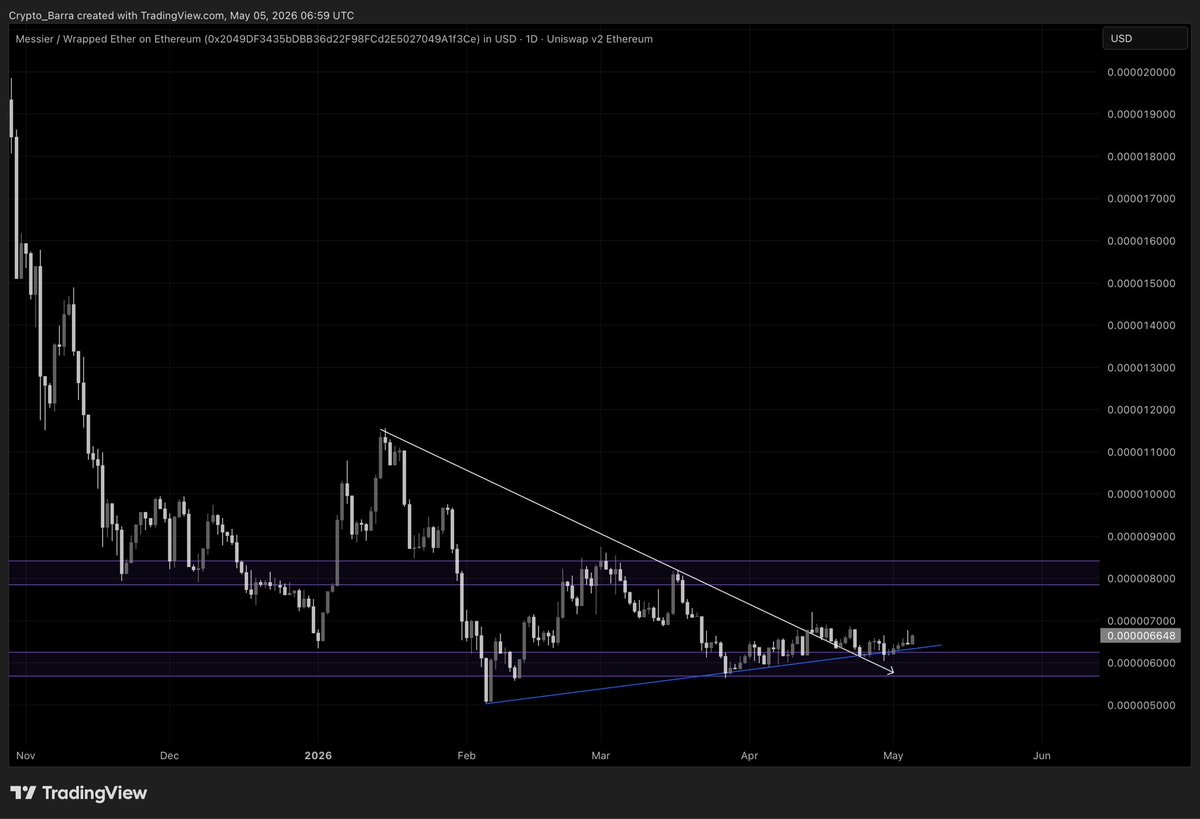The height and width of the screenshot is (819, 1200).
Task: Click the May date label
Action: 894,756
